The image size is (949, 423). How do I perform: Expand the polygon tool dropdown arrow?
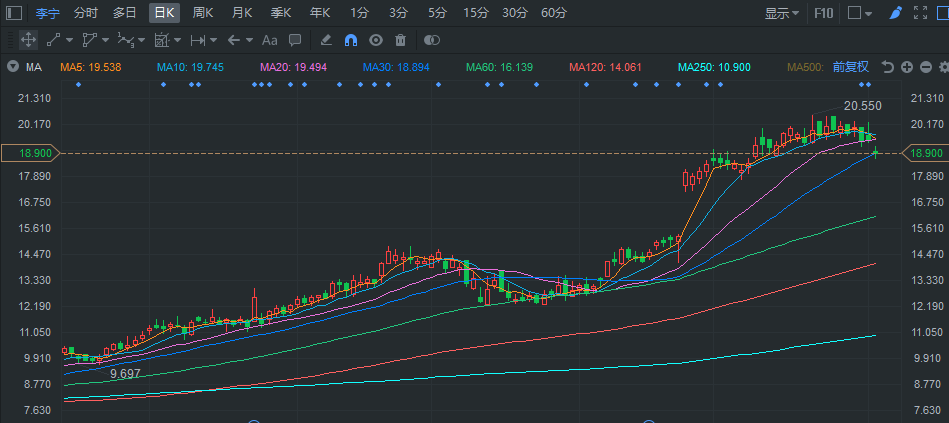(x=106, y=41)
